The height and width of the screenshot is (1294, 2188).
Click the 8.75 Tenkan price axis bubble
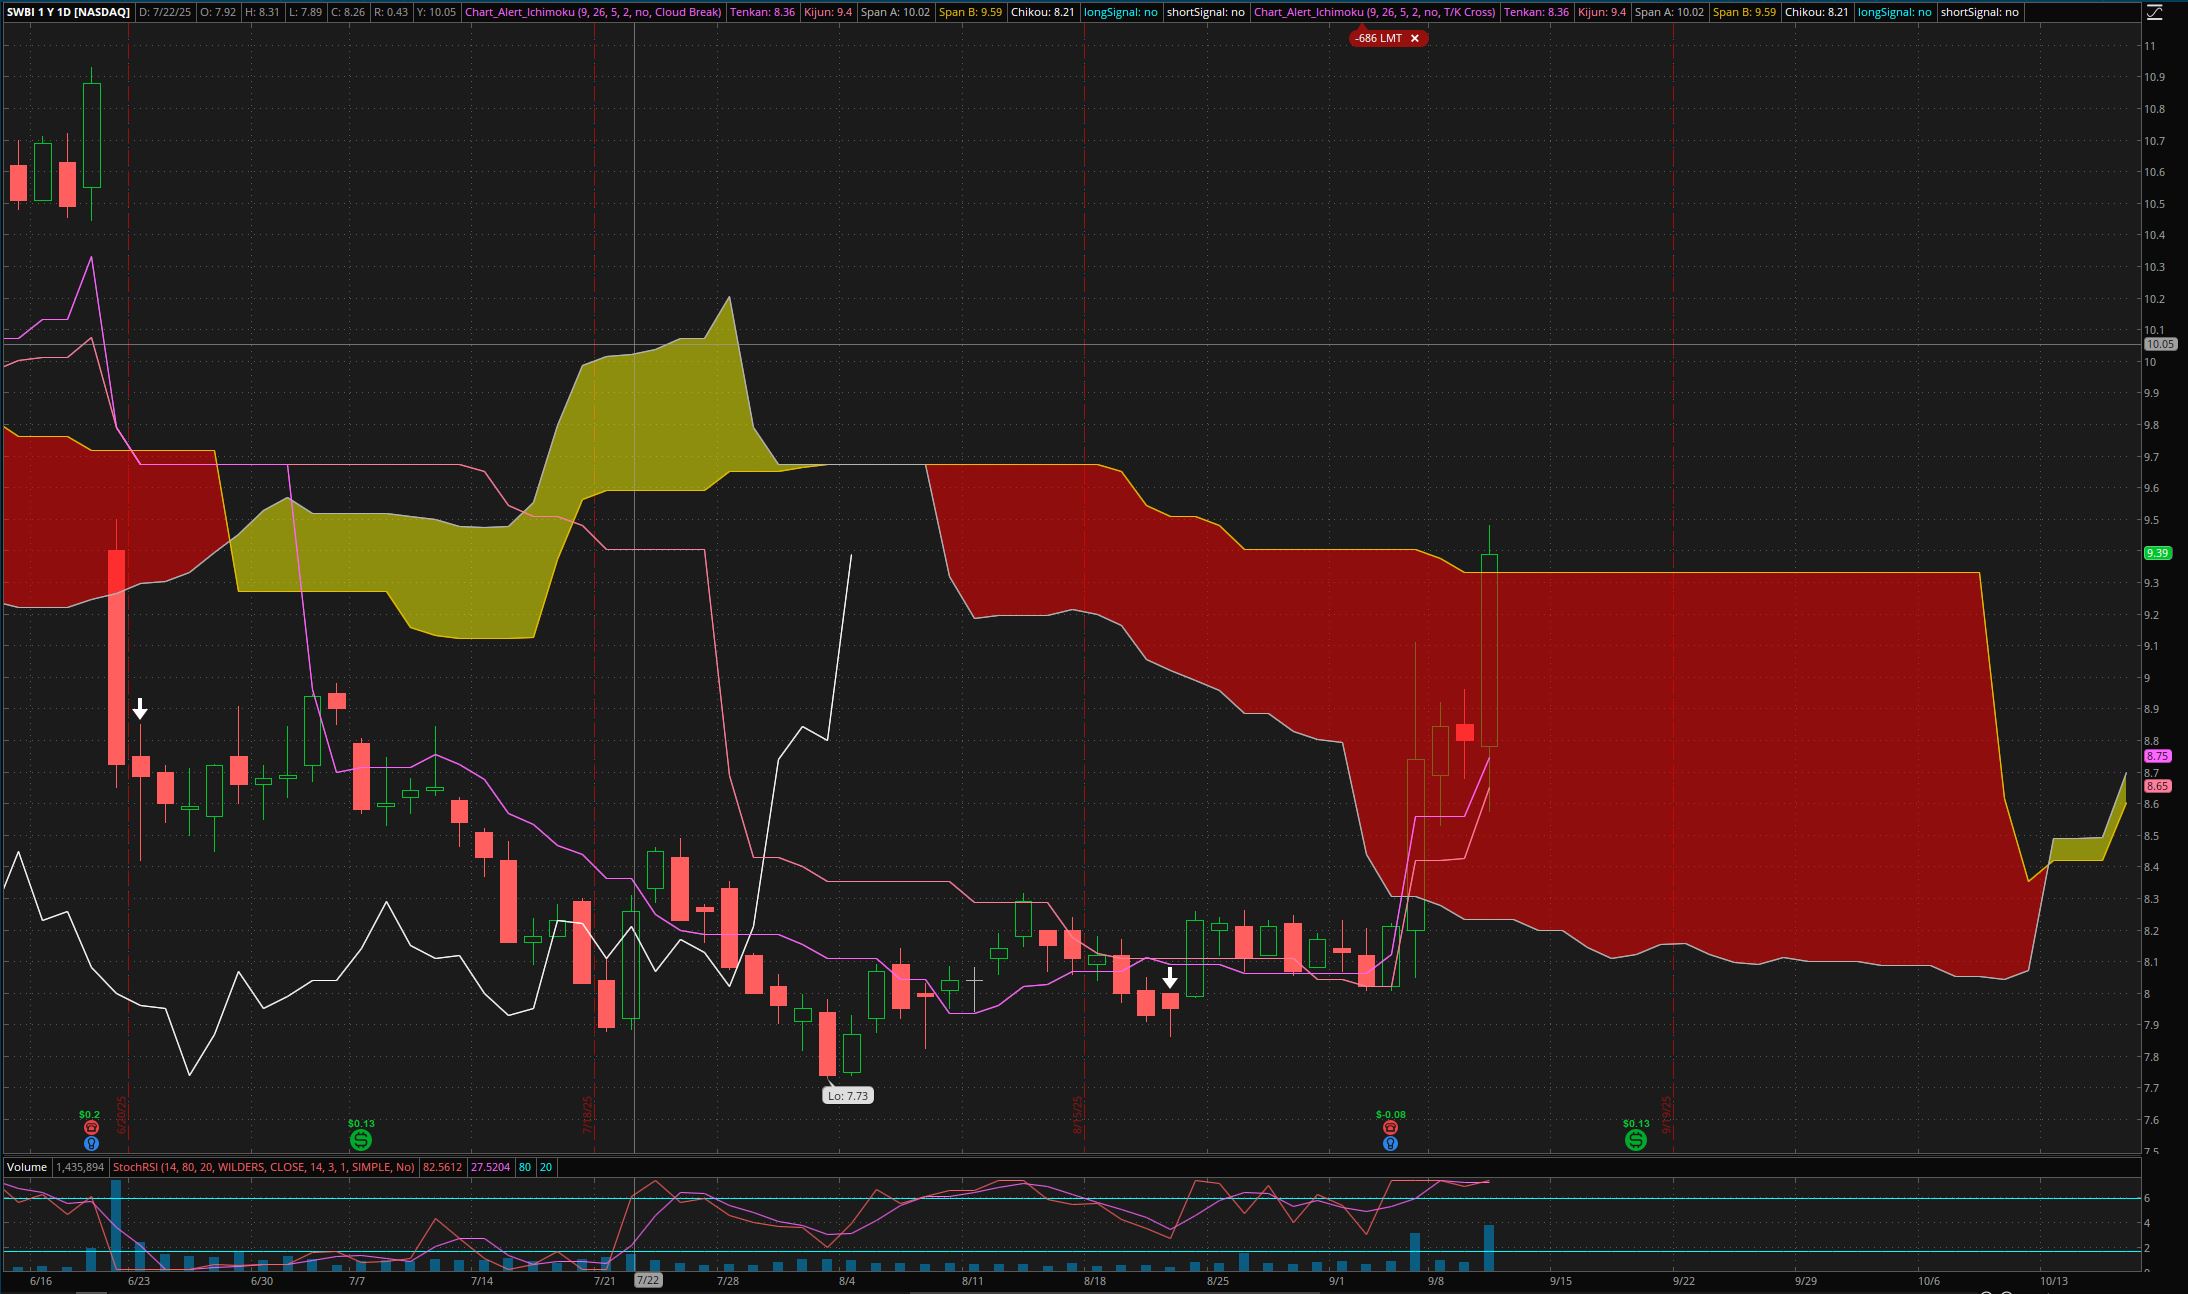point(2157,756)
